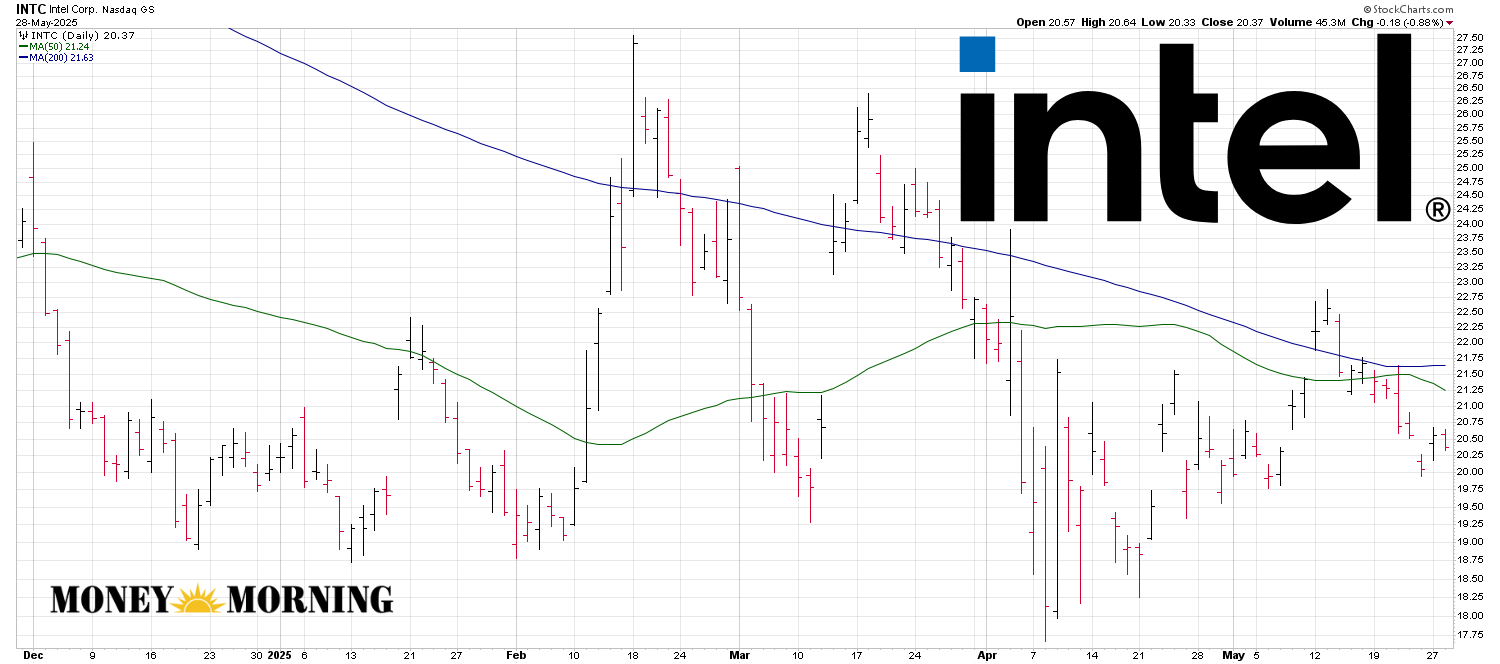Click the 2025 year marker on axis

tap(280, 655)
